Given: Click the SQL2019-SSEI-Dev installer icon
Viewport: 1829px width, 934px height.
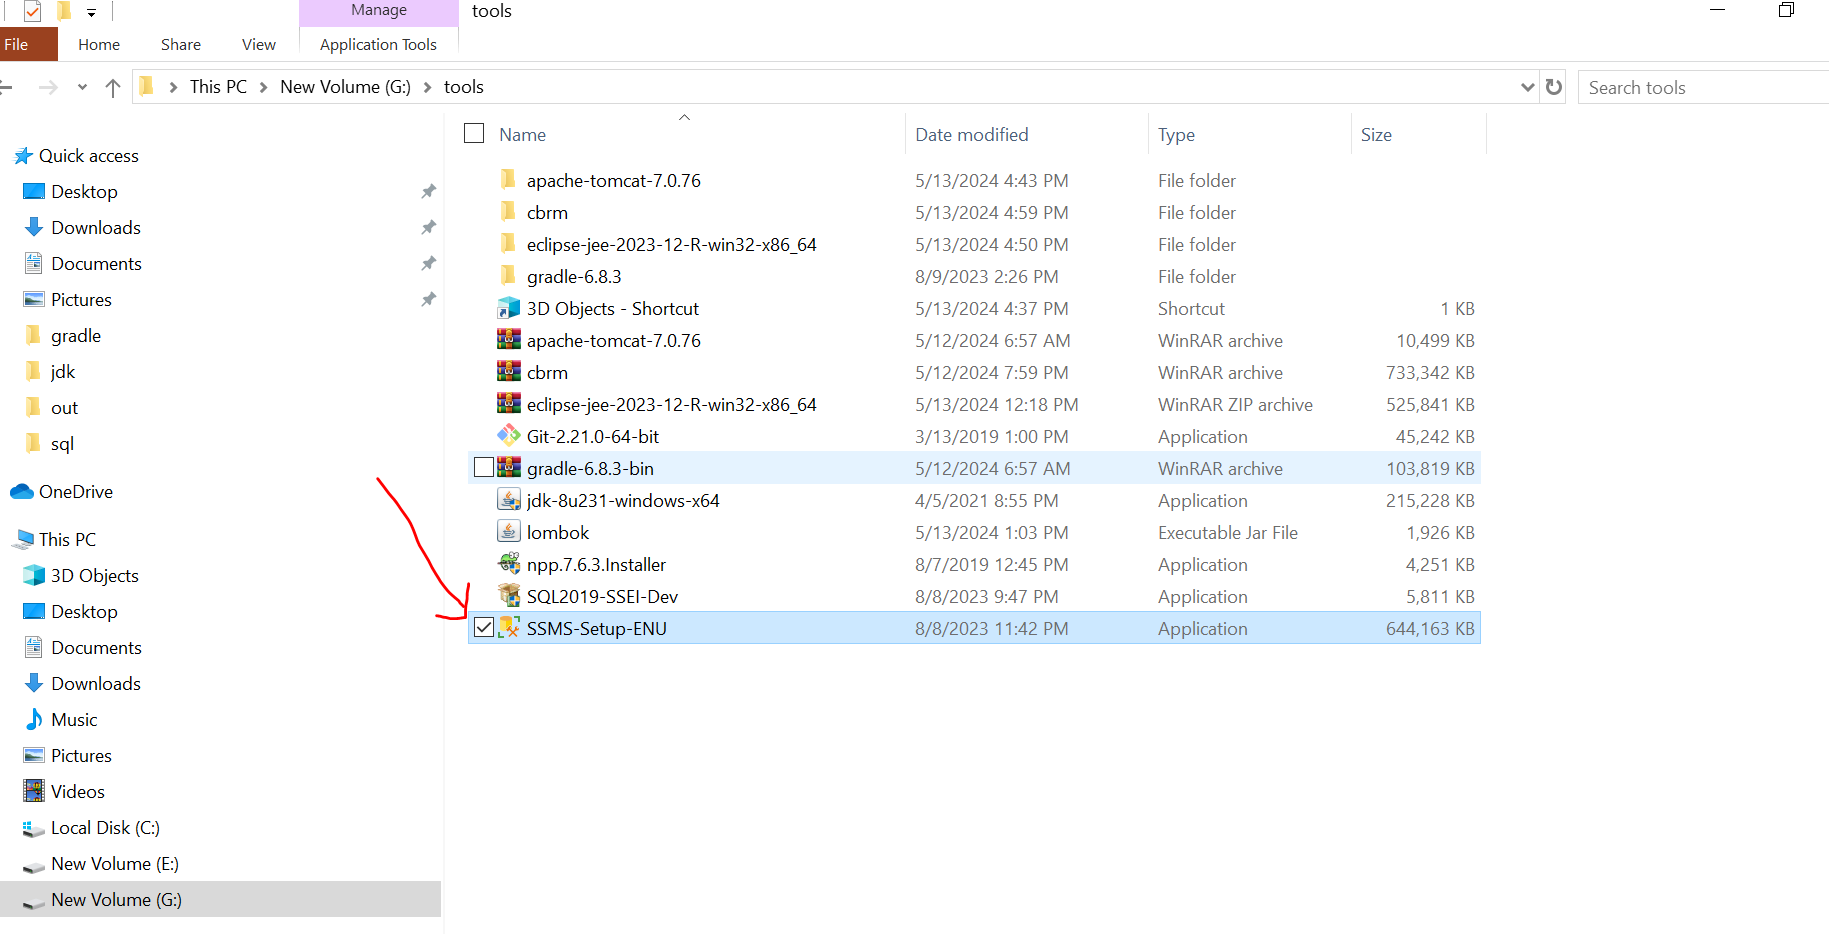Looking at the screenshot, I should coord(509,596).
